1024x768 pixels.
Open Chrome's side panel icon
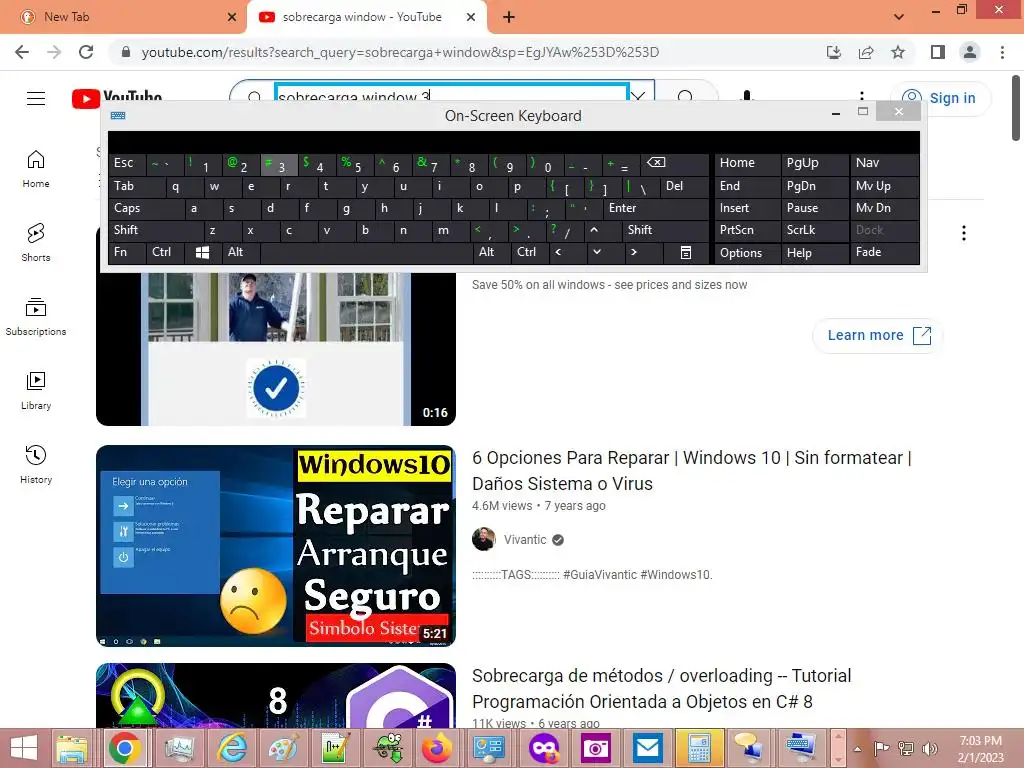(938, 52)
